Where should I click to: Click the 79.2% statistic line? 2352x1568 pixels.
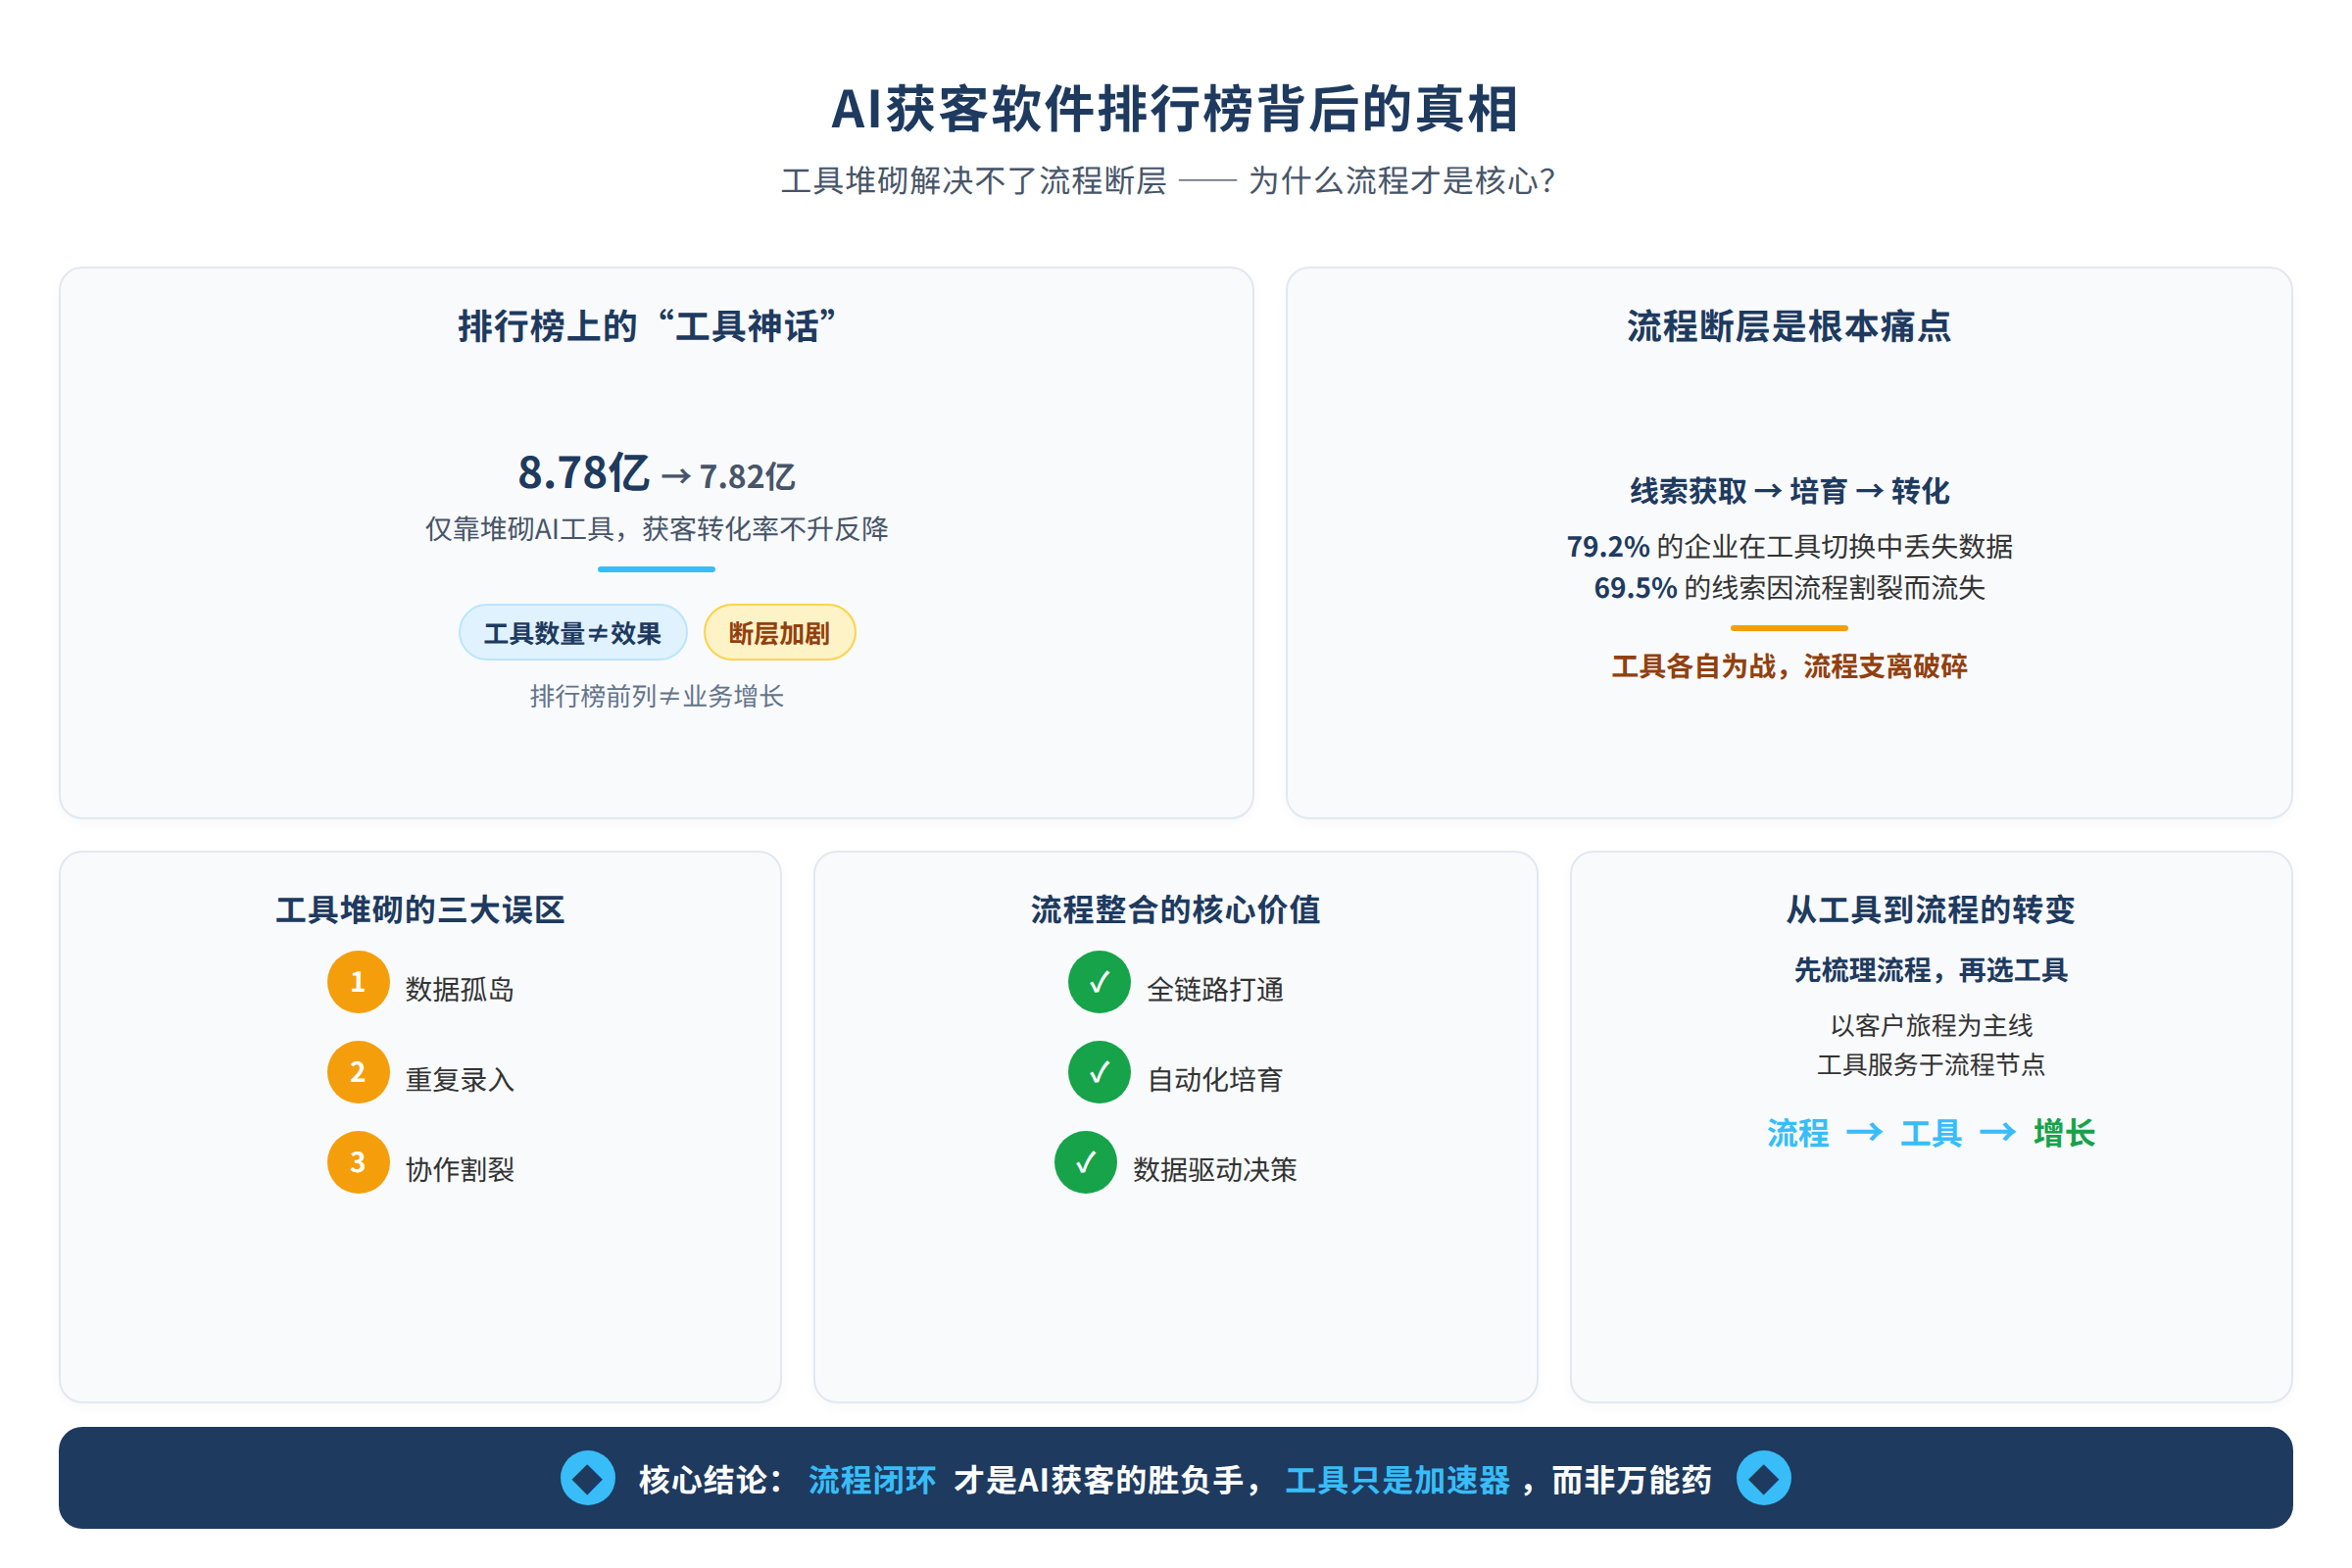[x=1789, y=546]
